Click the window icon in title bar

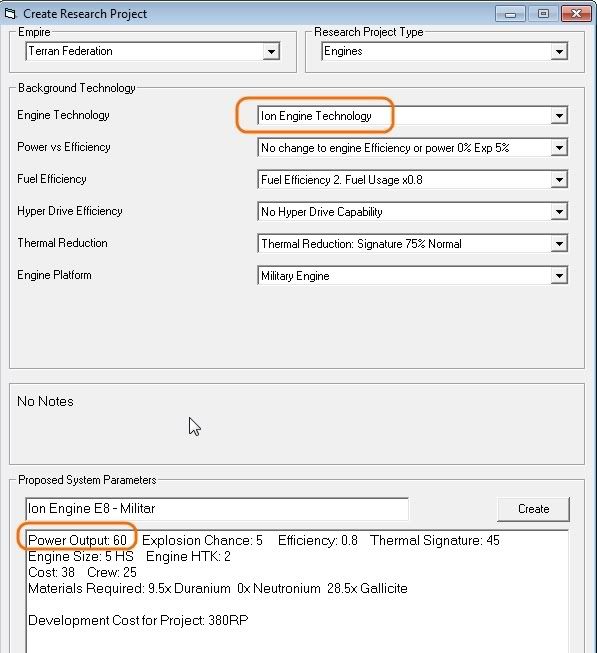tap(10, 13)
